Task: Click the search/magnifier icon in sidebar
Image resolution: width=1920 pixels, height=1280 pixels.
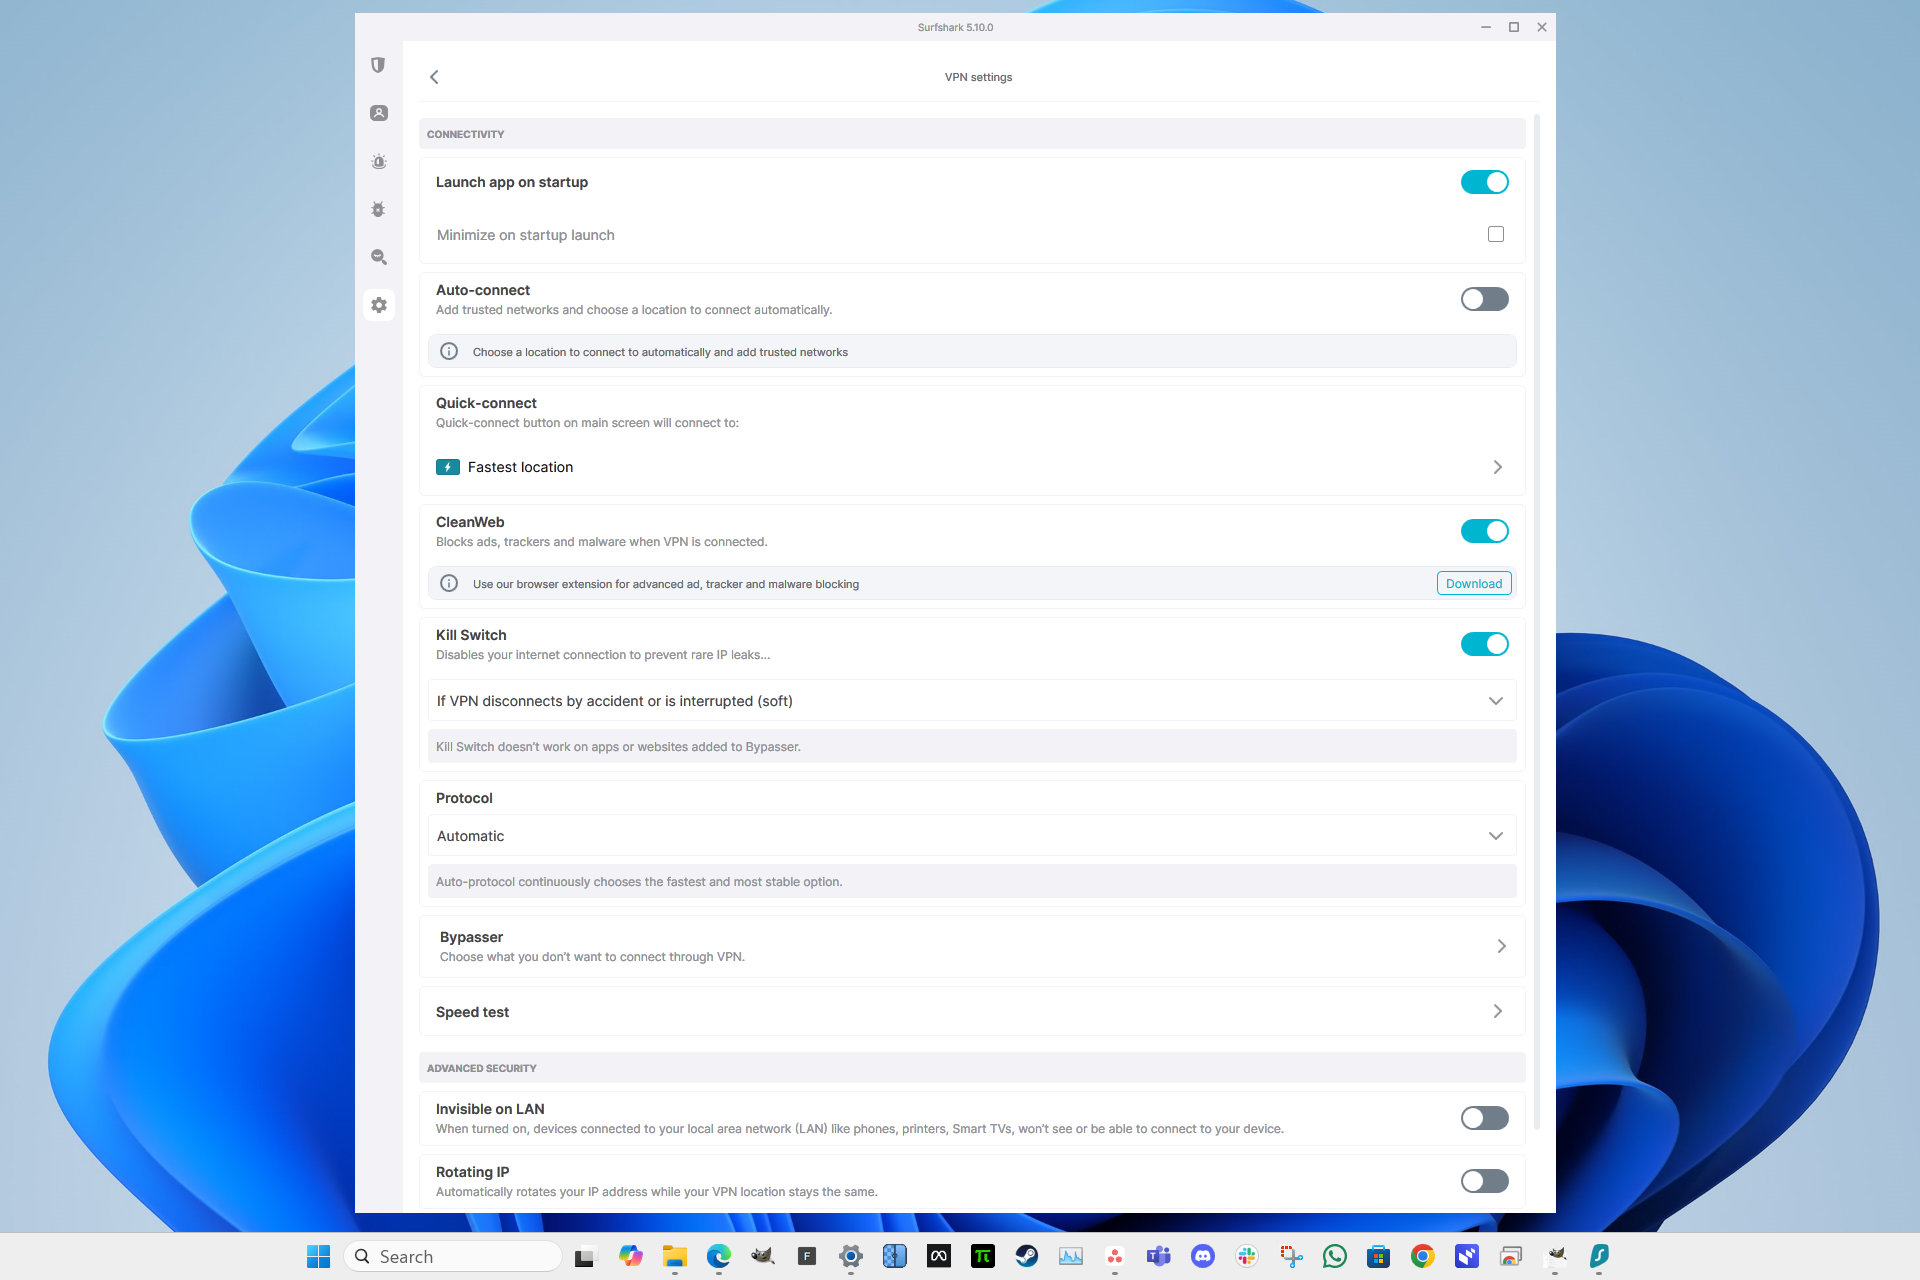Action: 377,256
